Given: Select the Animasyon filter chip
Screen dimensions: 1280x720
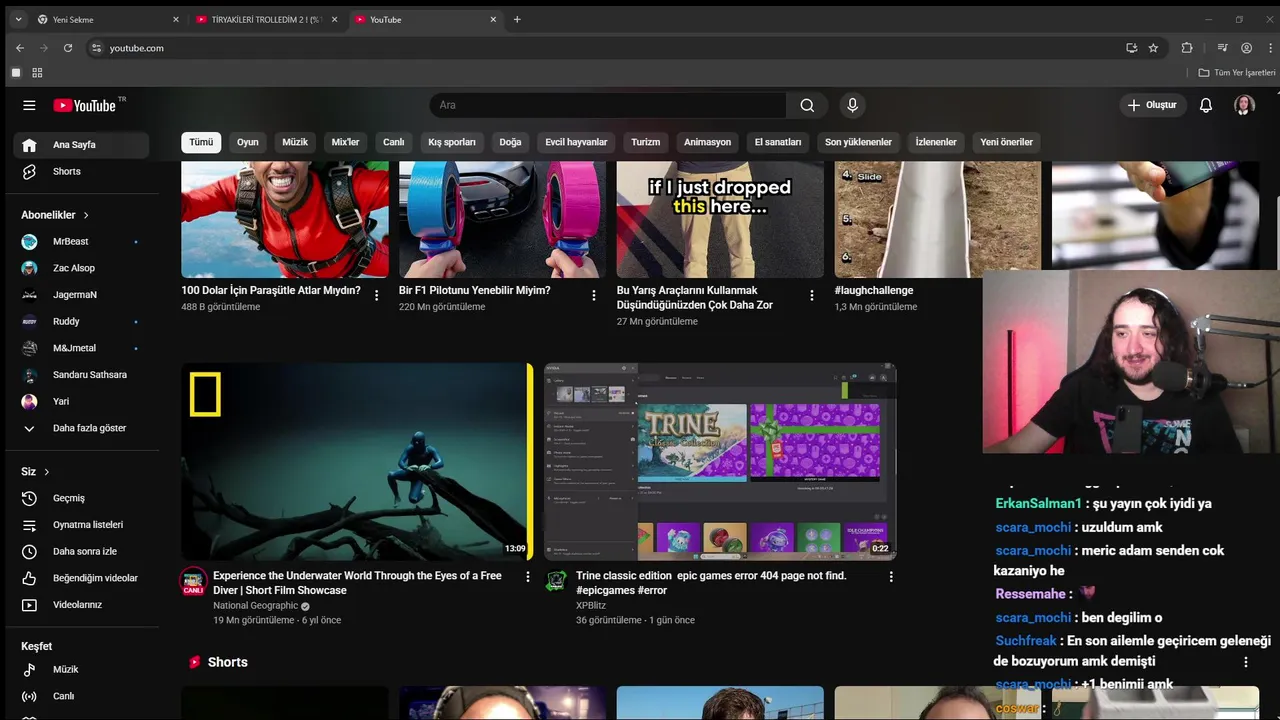Looking at the screenshot, I should click(708, 142).
